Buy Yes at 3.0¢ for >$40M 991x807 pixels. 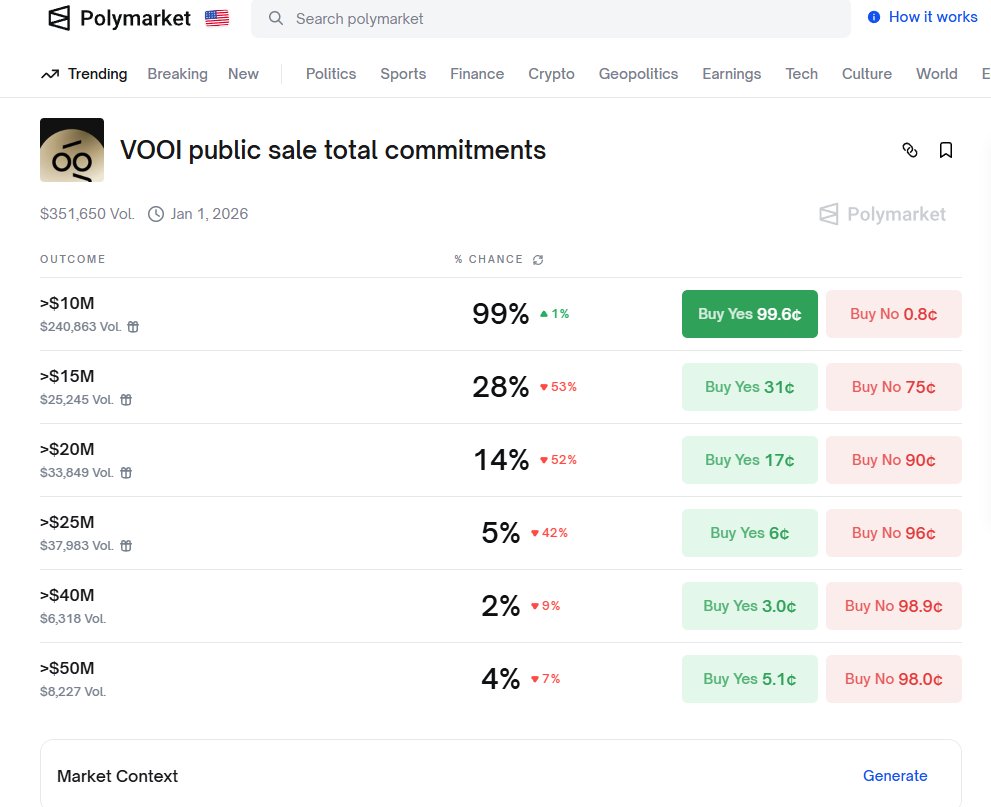(750, 606)
